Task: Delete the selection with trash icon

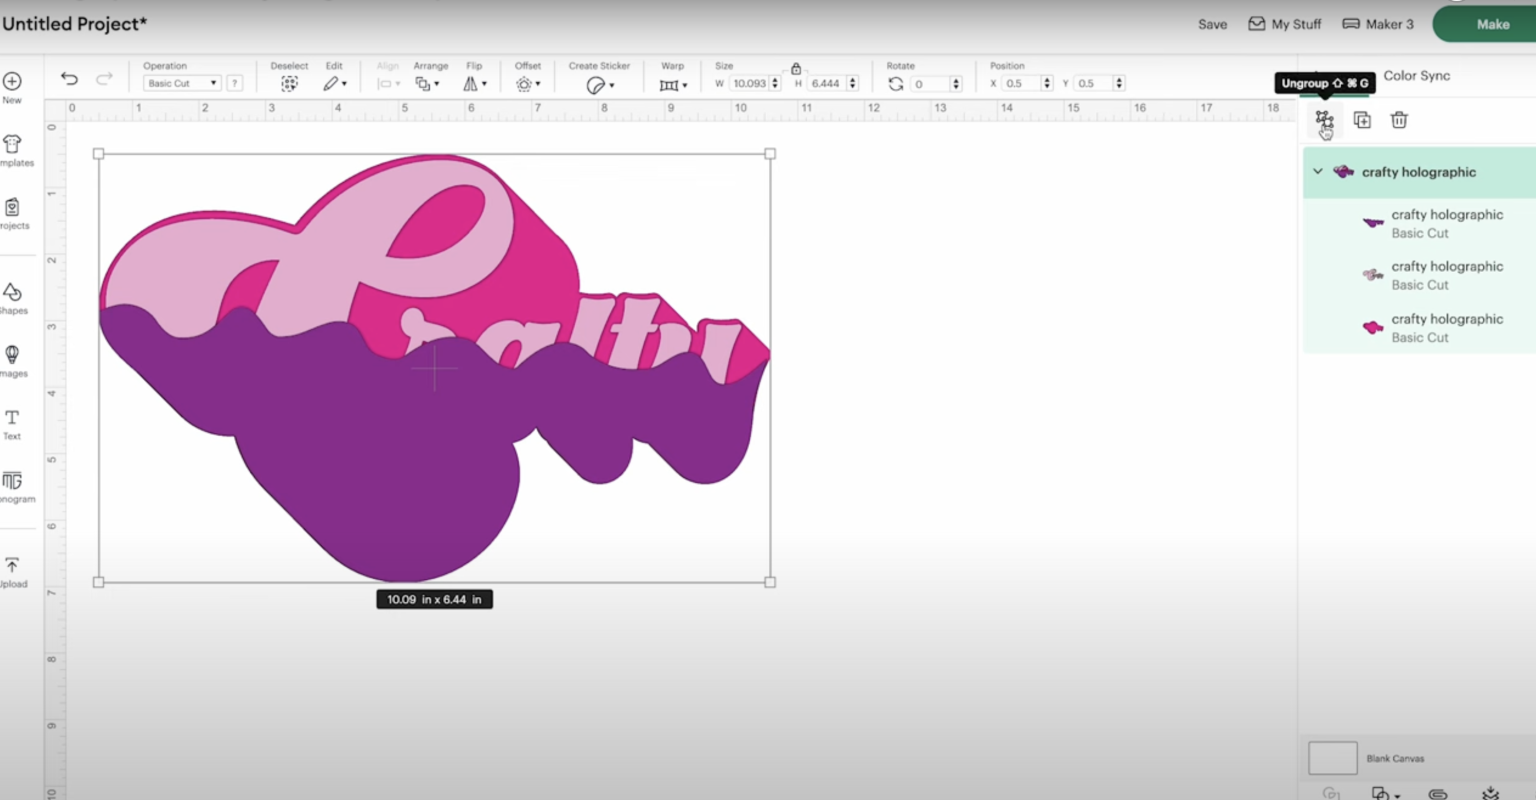Action: [1399, 120]
